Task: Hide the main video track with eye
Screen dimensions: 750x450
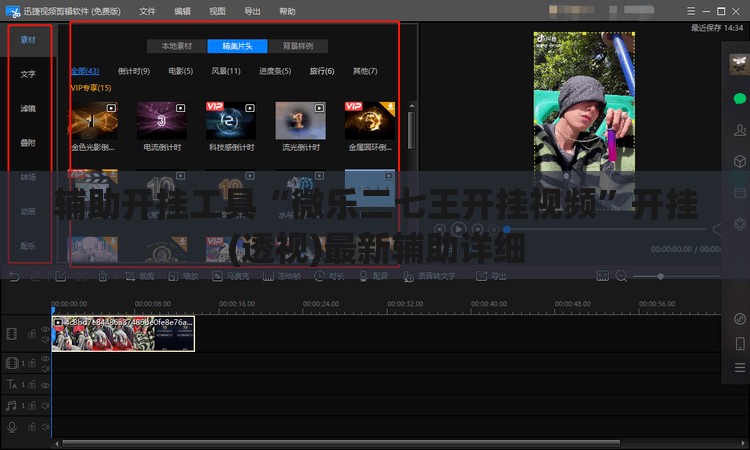Action: pos(45,329)
